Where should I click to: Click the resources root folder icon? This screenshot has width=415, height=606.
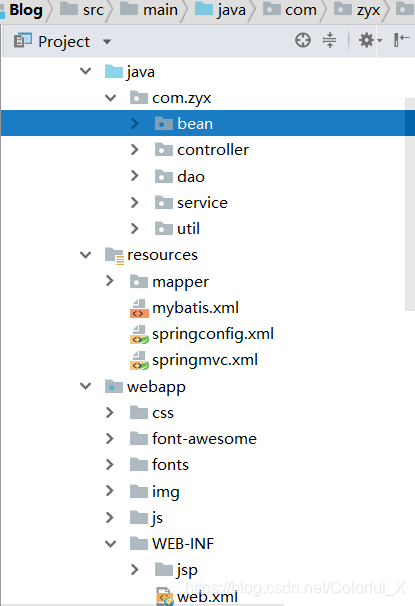(114, 256)
